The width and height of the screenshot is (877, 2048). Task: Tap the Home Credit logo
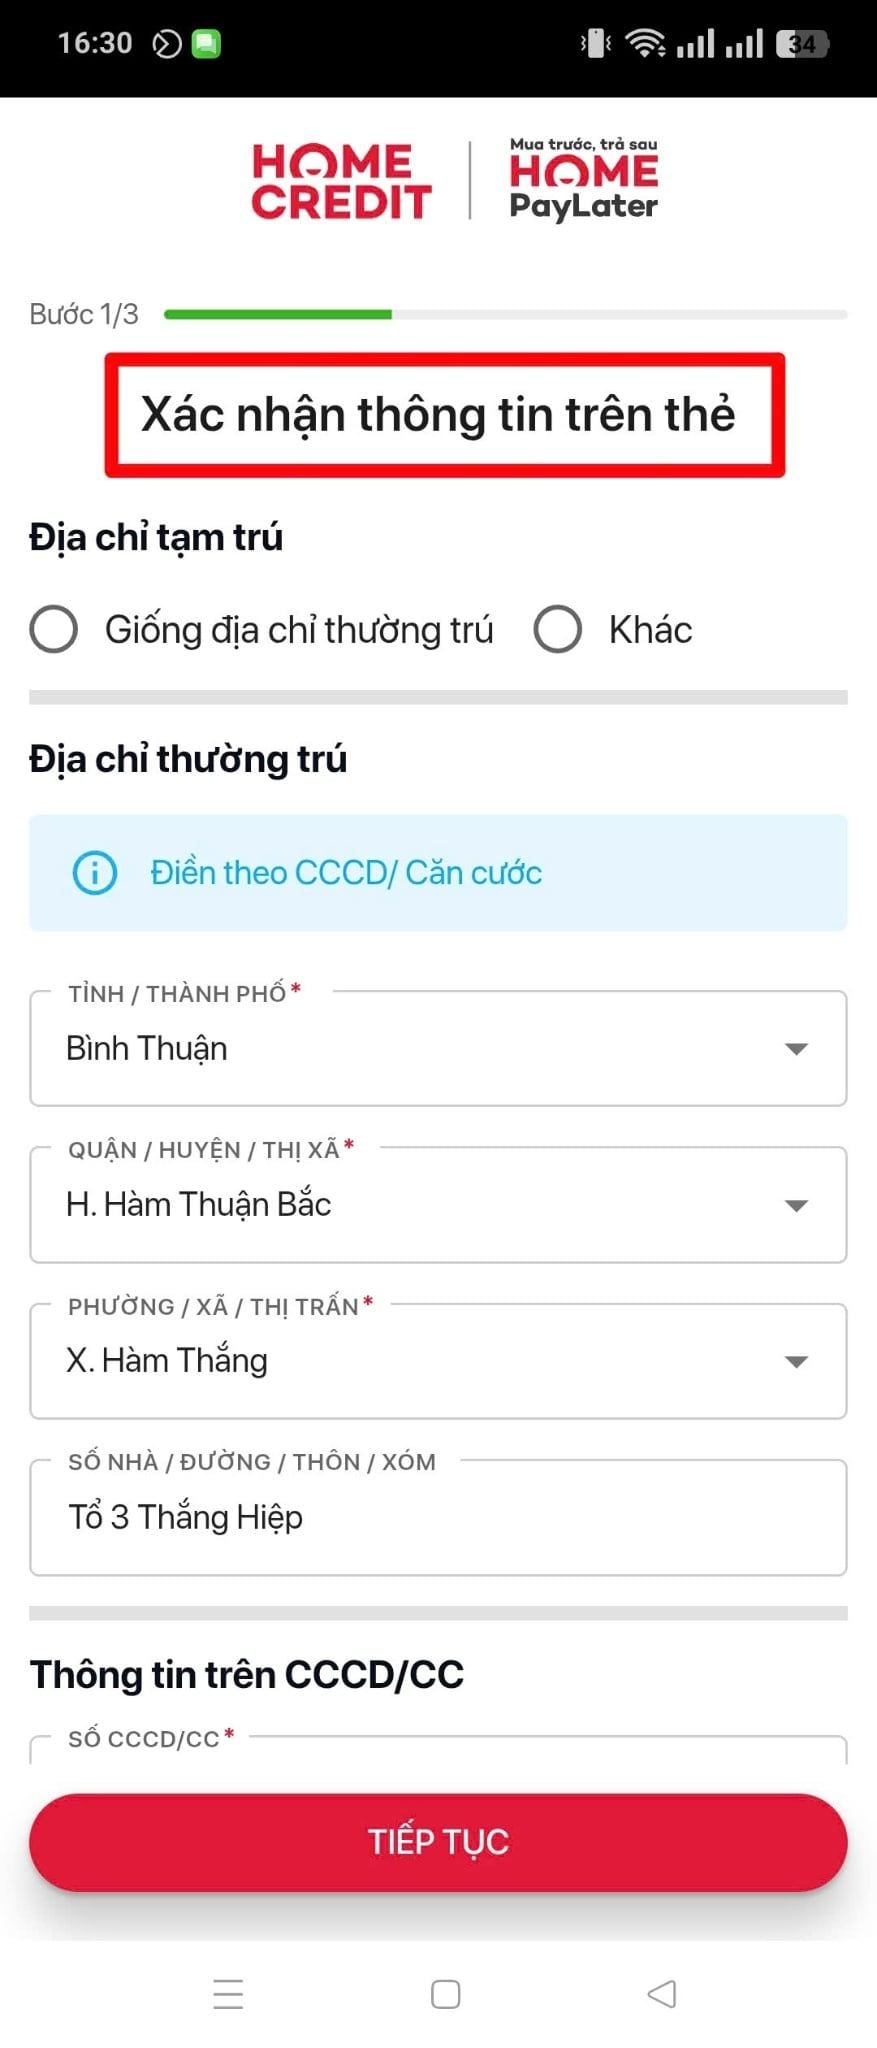click(x=341, y=181)
